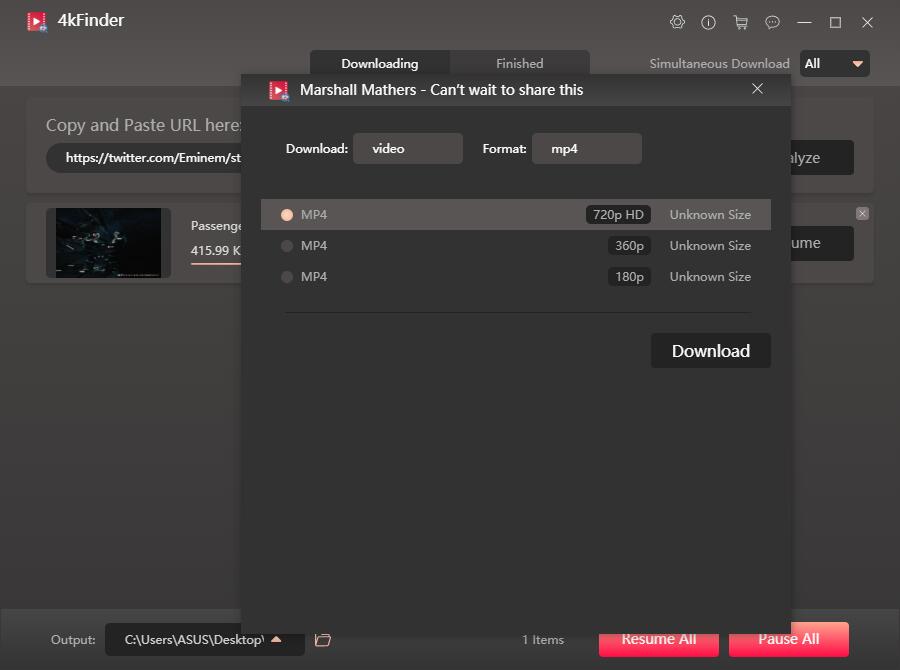Click the feedback chat bubble icon
Screen dimensions: 900x670
pyautogui.click(x=772, y=21)
